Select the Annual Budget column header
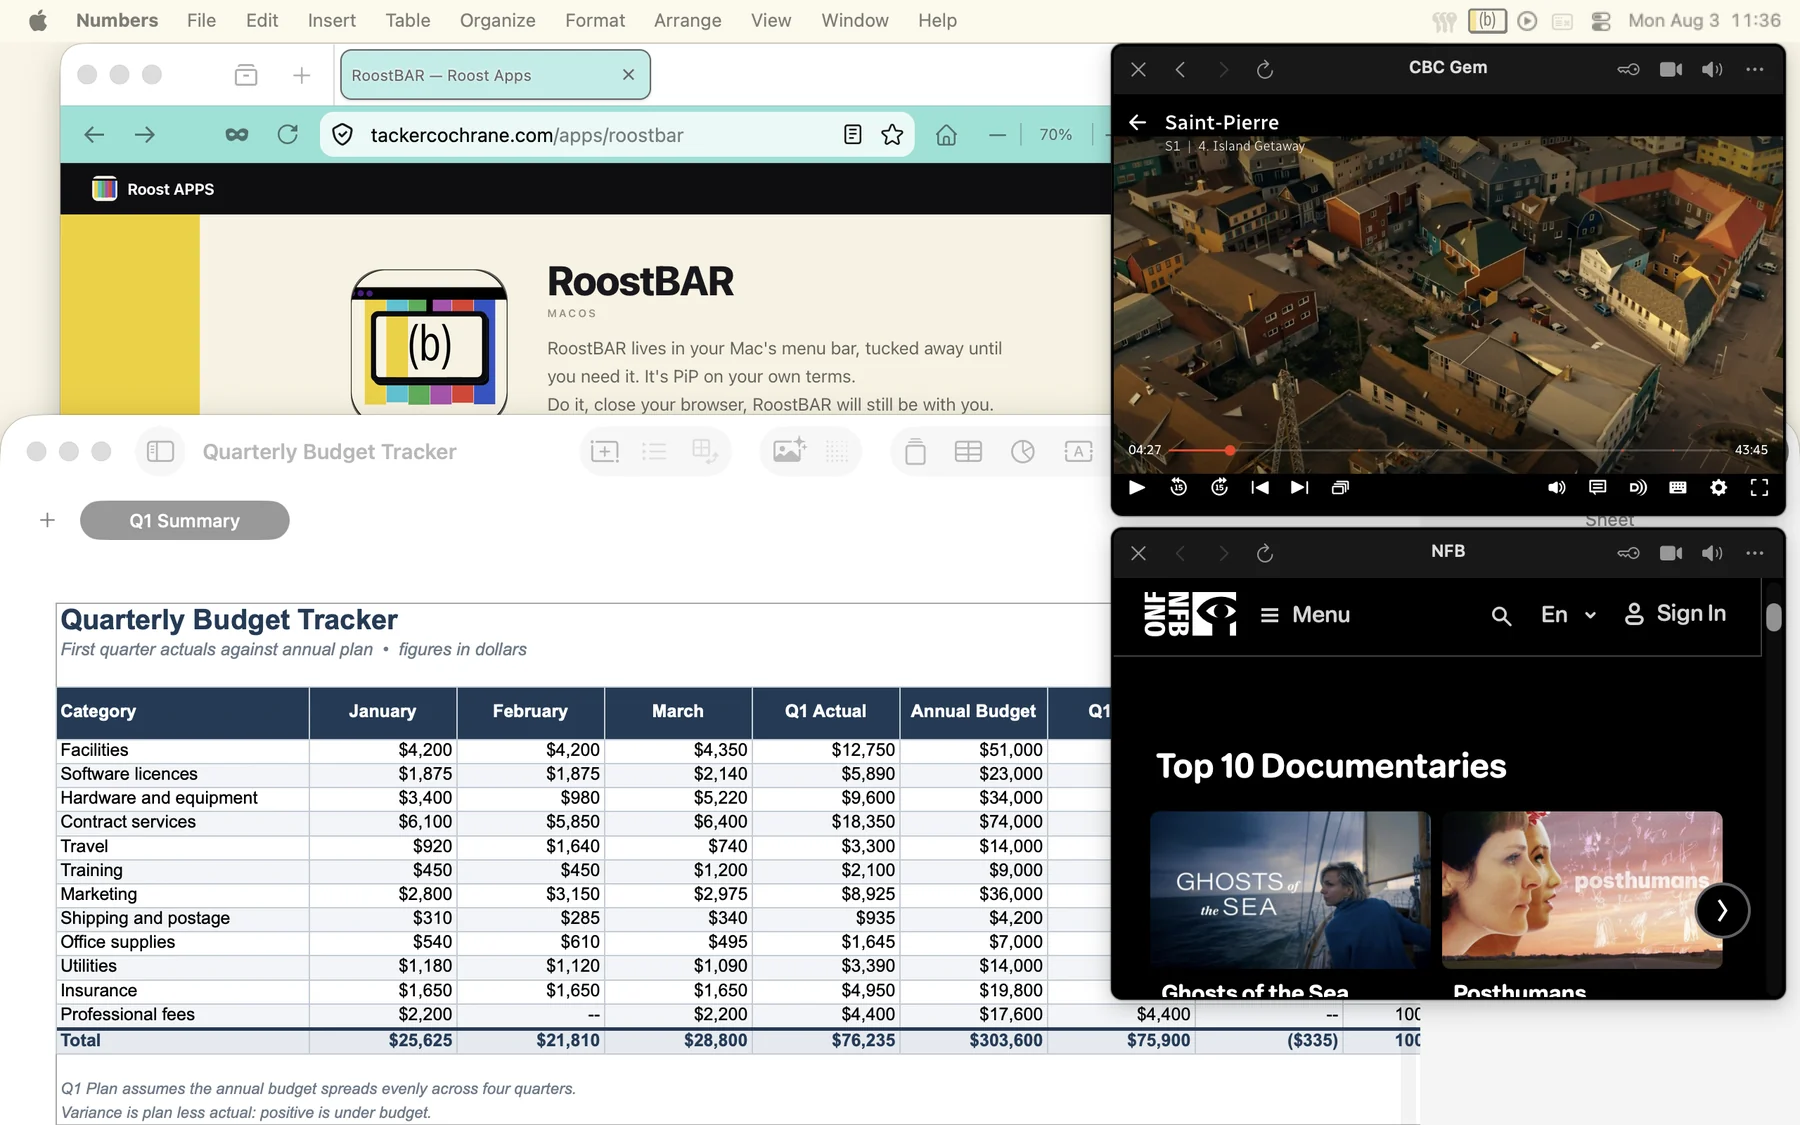This screenshot has width=1800, height=1125. click(973, 712)
